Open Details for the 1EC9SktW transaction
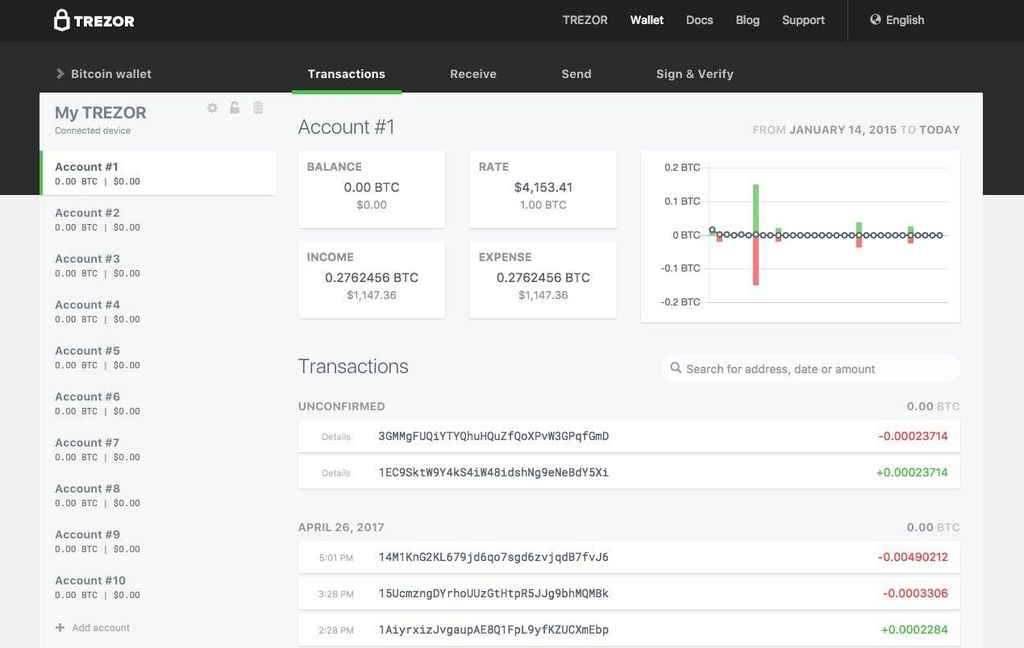This screenshot has width=1024, height=648. point(336,473)
